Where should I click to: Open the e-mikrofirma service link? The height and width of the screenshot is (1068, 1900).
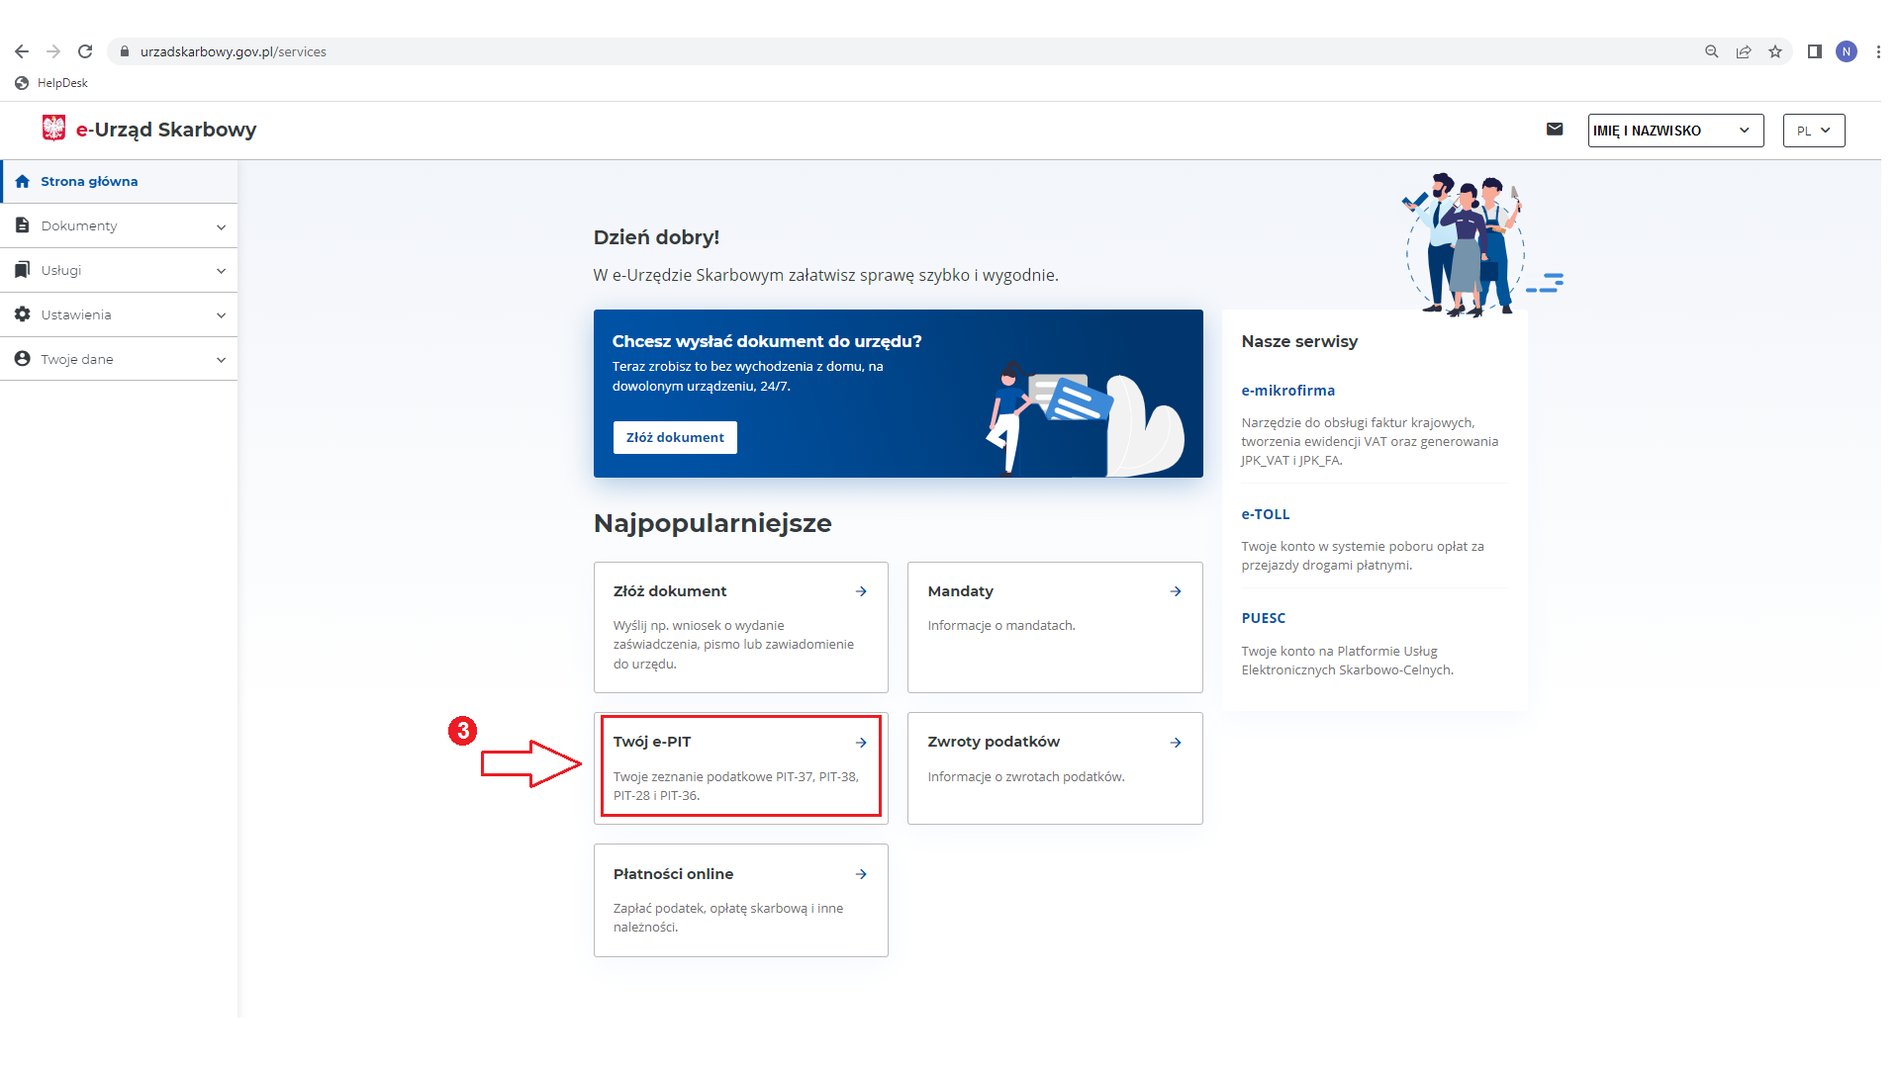point(1288,390)
